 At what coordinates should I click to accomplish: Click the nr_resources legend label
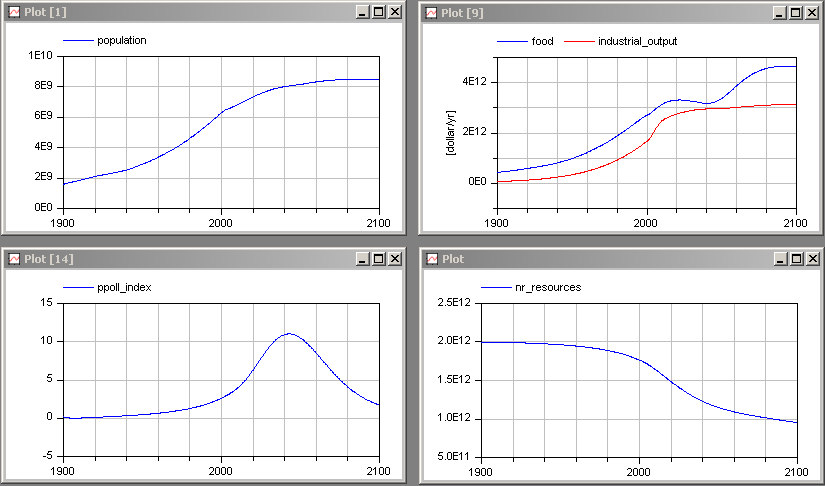pos(544,287)
